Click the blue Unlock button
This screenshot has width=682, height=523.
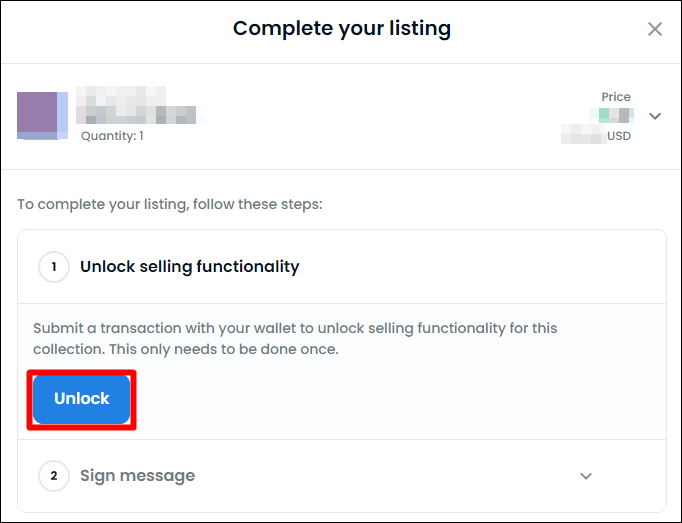click(81, 399)
